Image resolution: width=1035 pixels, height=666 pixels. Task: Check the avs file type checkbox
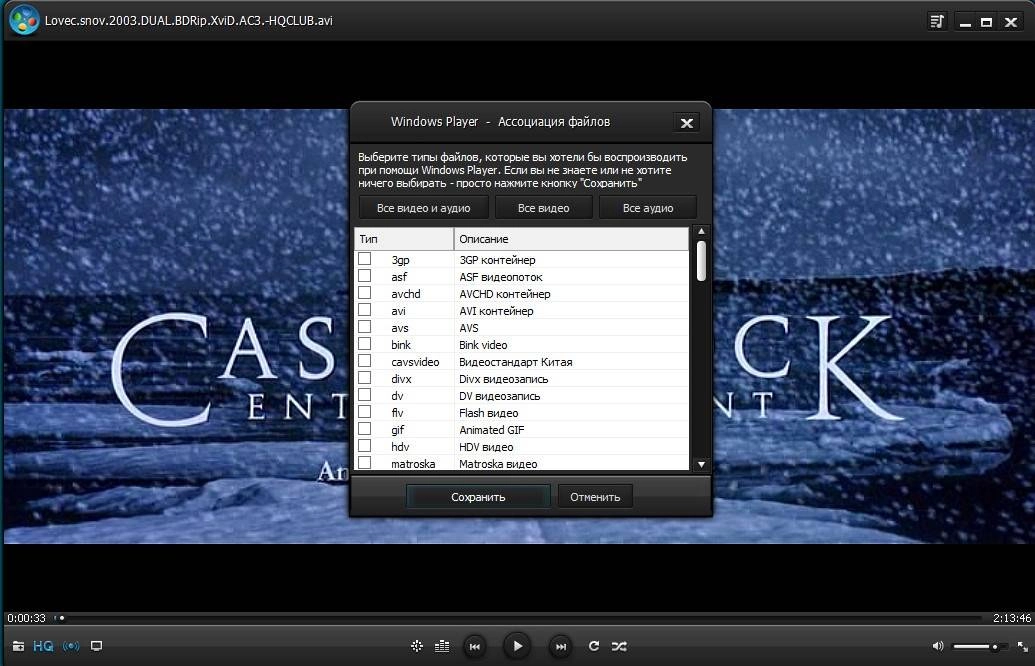point(364,327)
